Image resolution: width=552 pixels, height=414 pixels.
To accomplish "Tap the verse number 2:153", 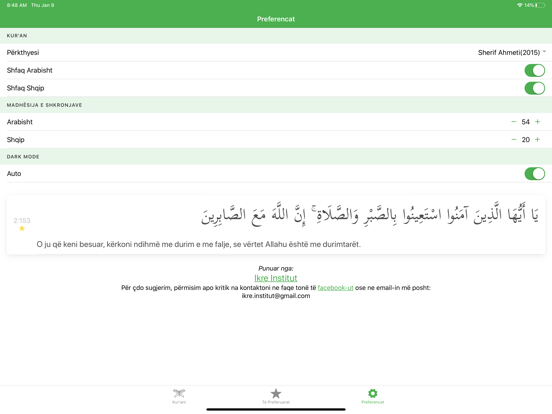I will tap(22, 221).
